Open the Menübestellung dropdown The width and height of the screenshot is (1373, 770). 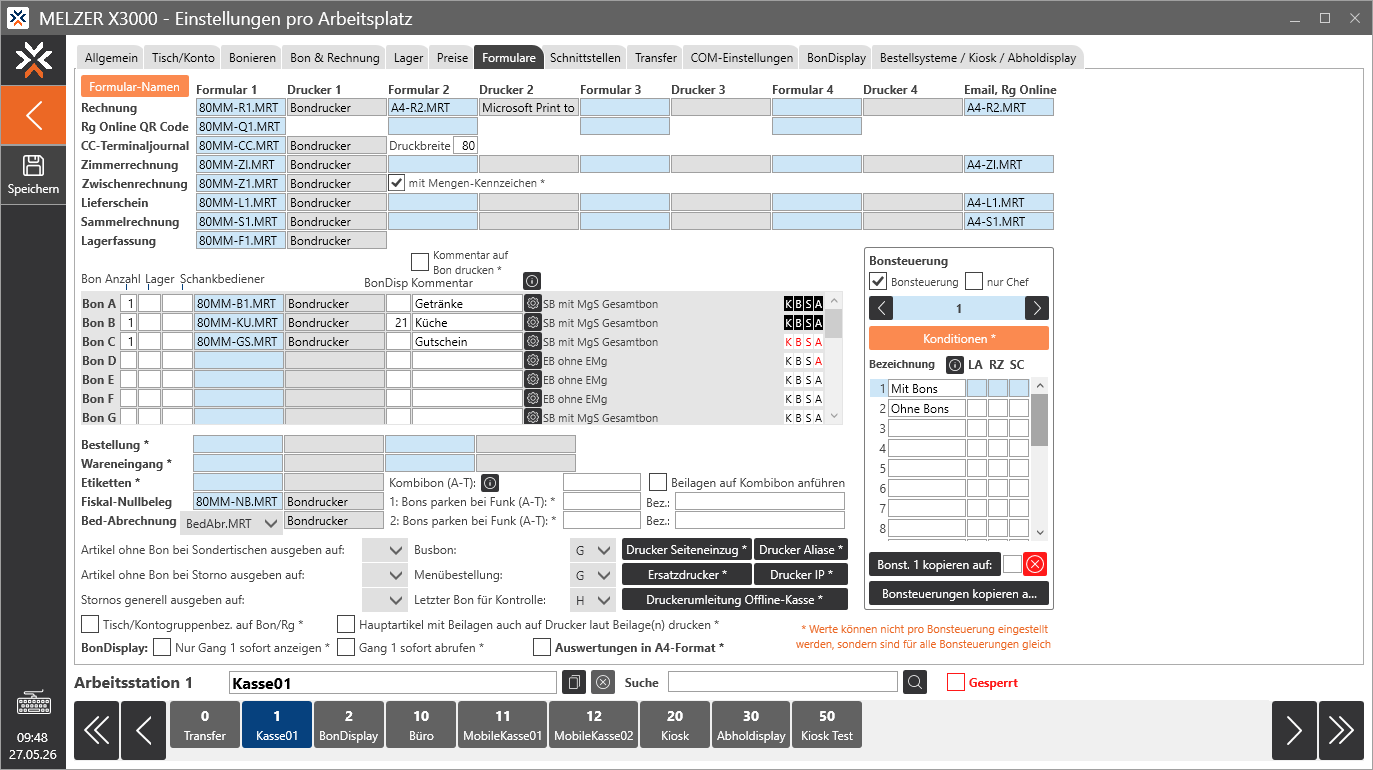[592, 575]
